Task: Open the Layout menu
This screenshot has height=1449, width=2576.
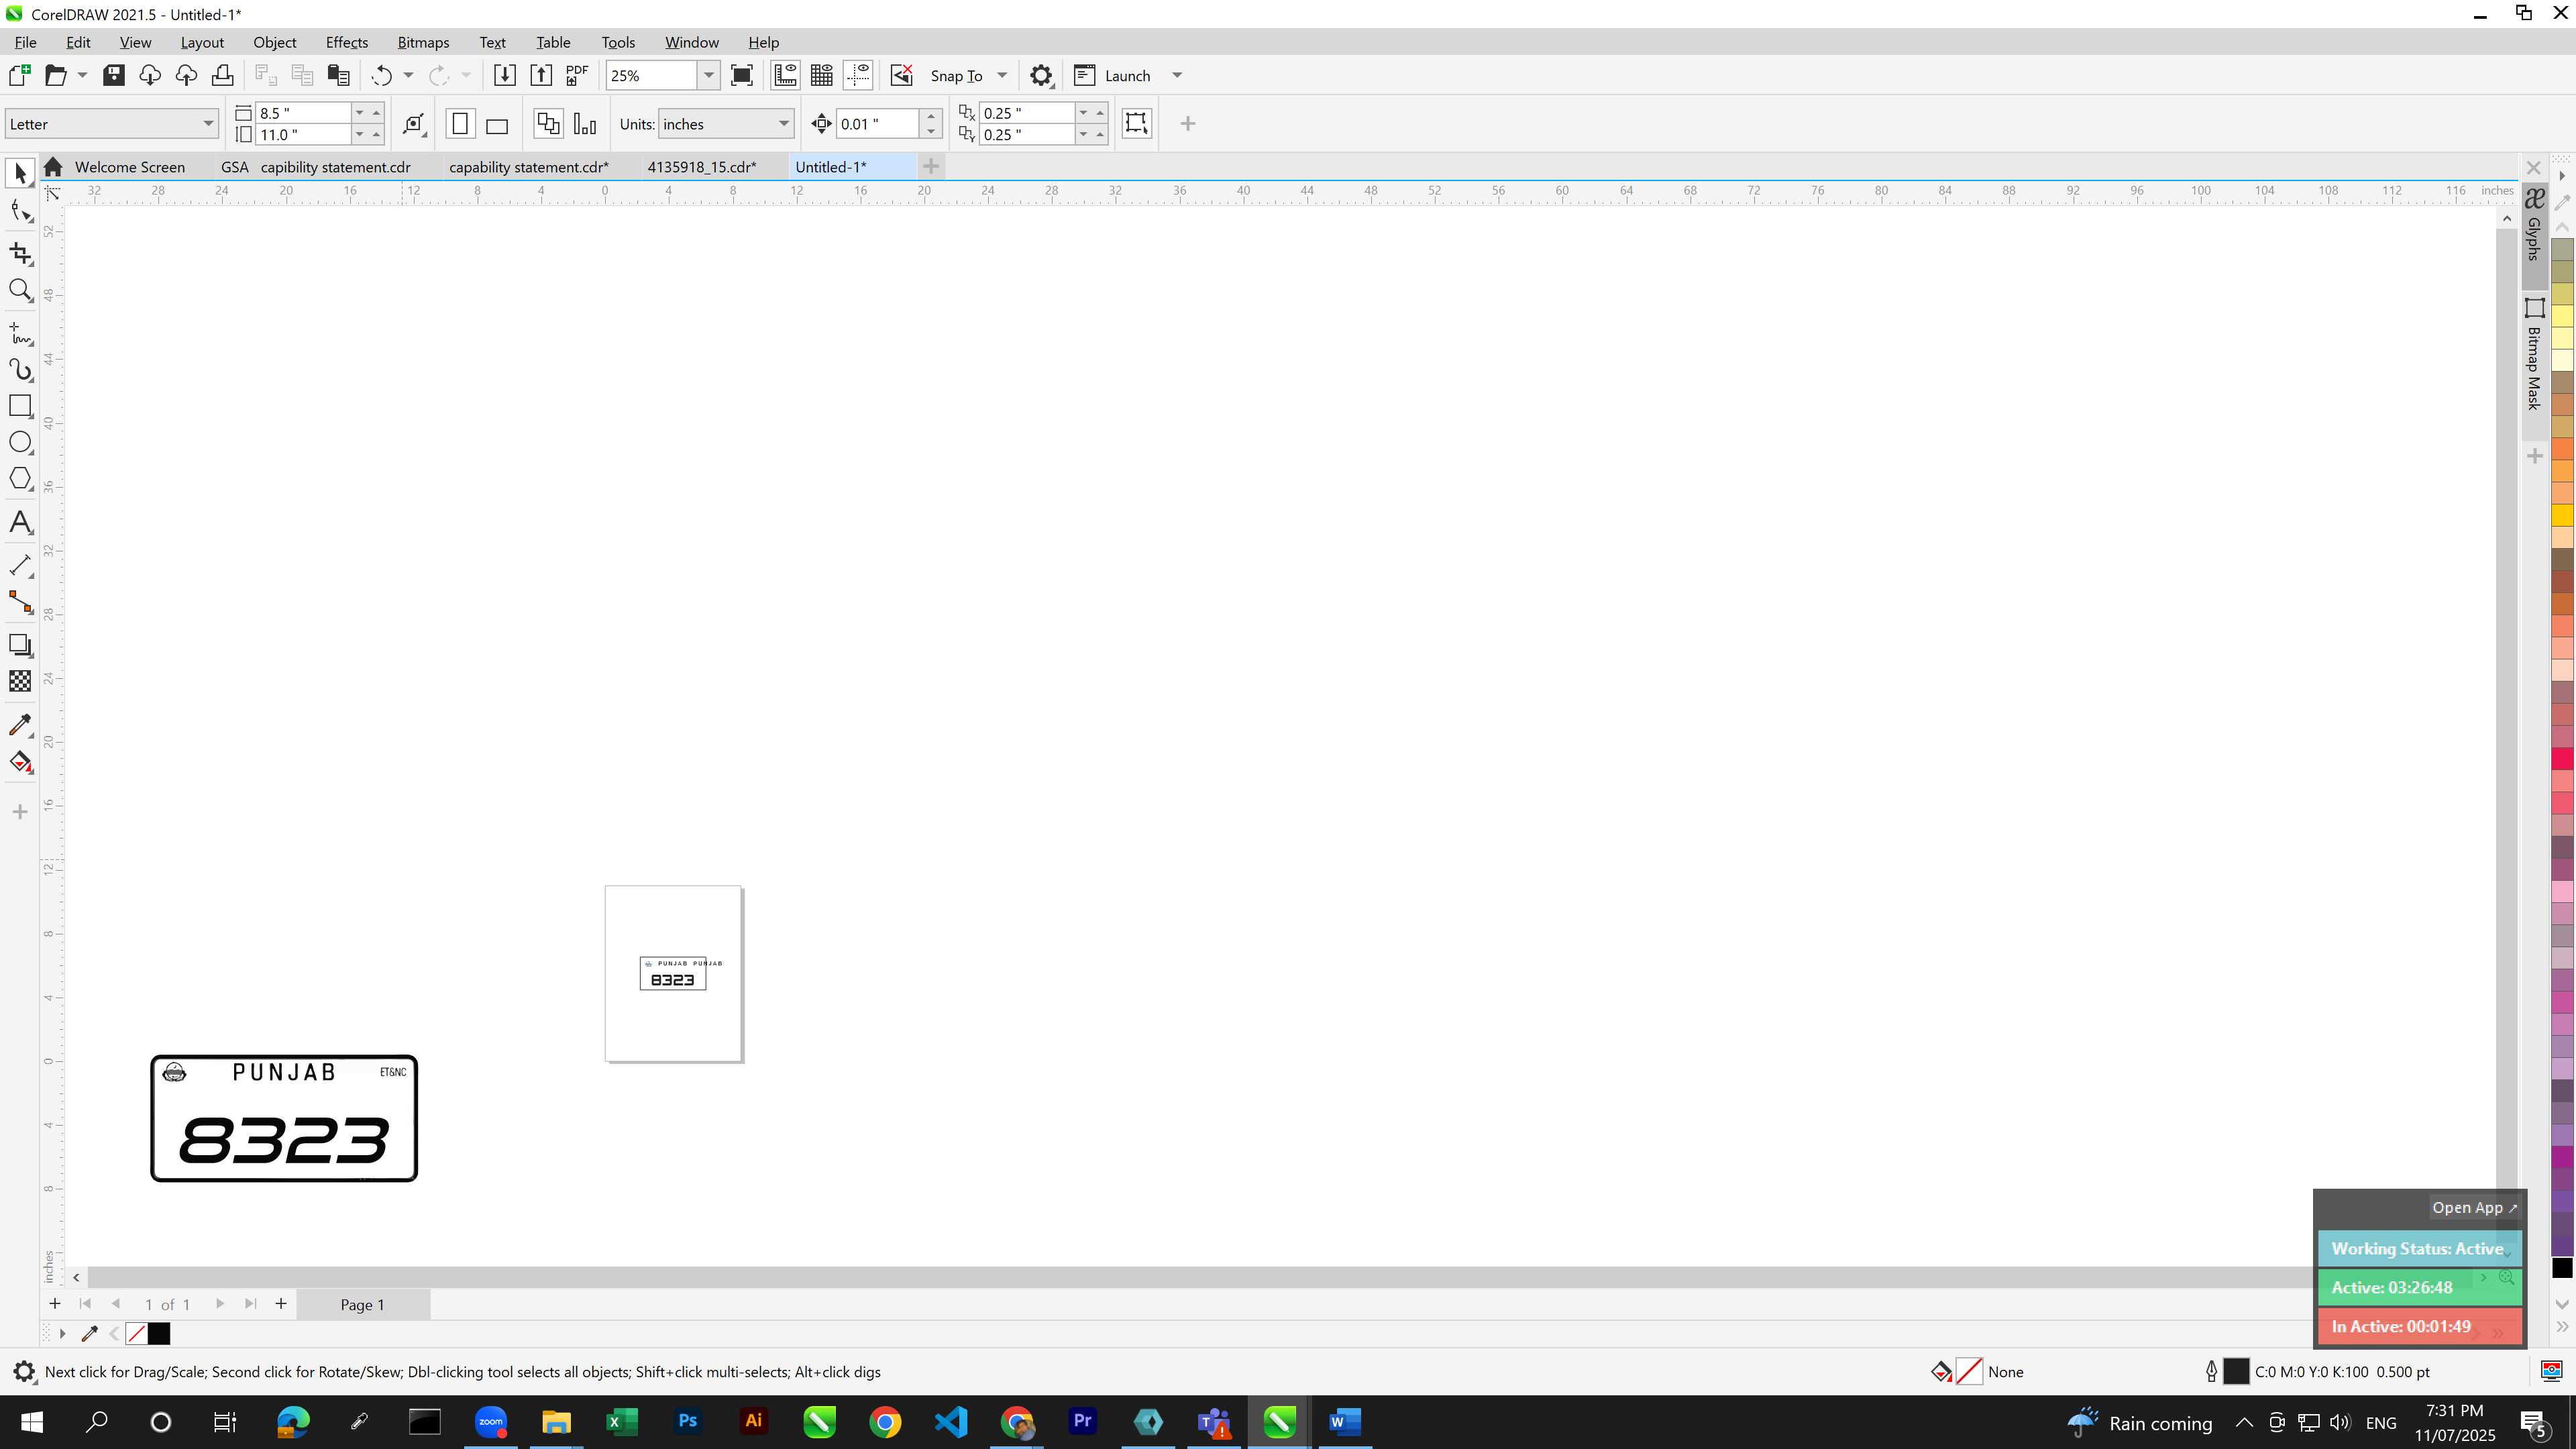Action: (201, 42)
